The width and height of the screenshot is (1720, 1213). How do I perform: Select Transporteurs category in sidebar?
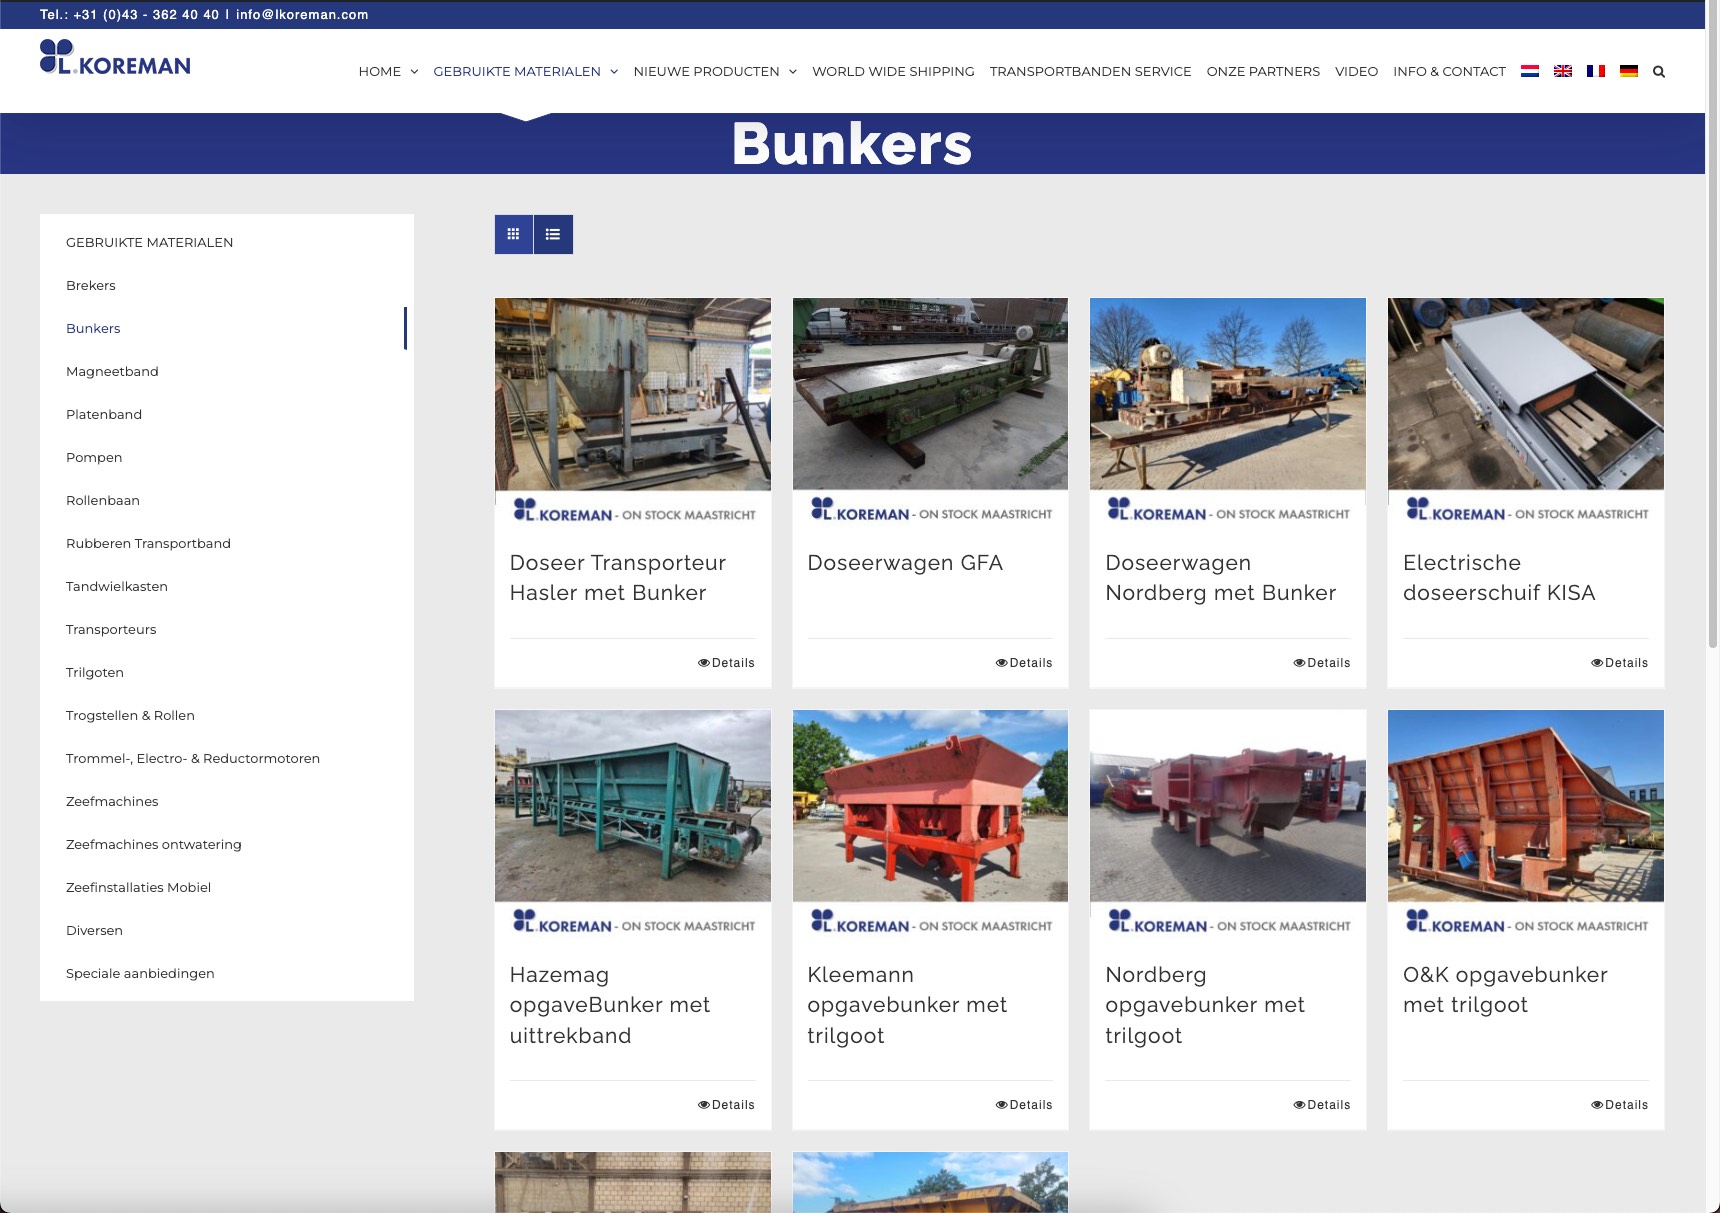tap(111, 629)
